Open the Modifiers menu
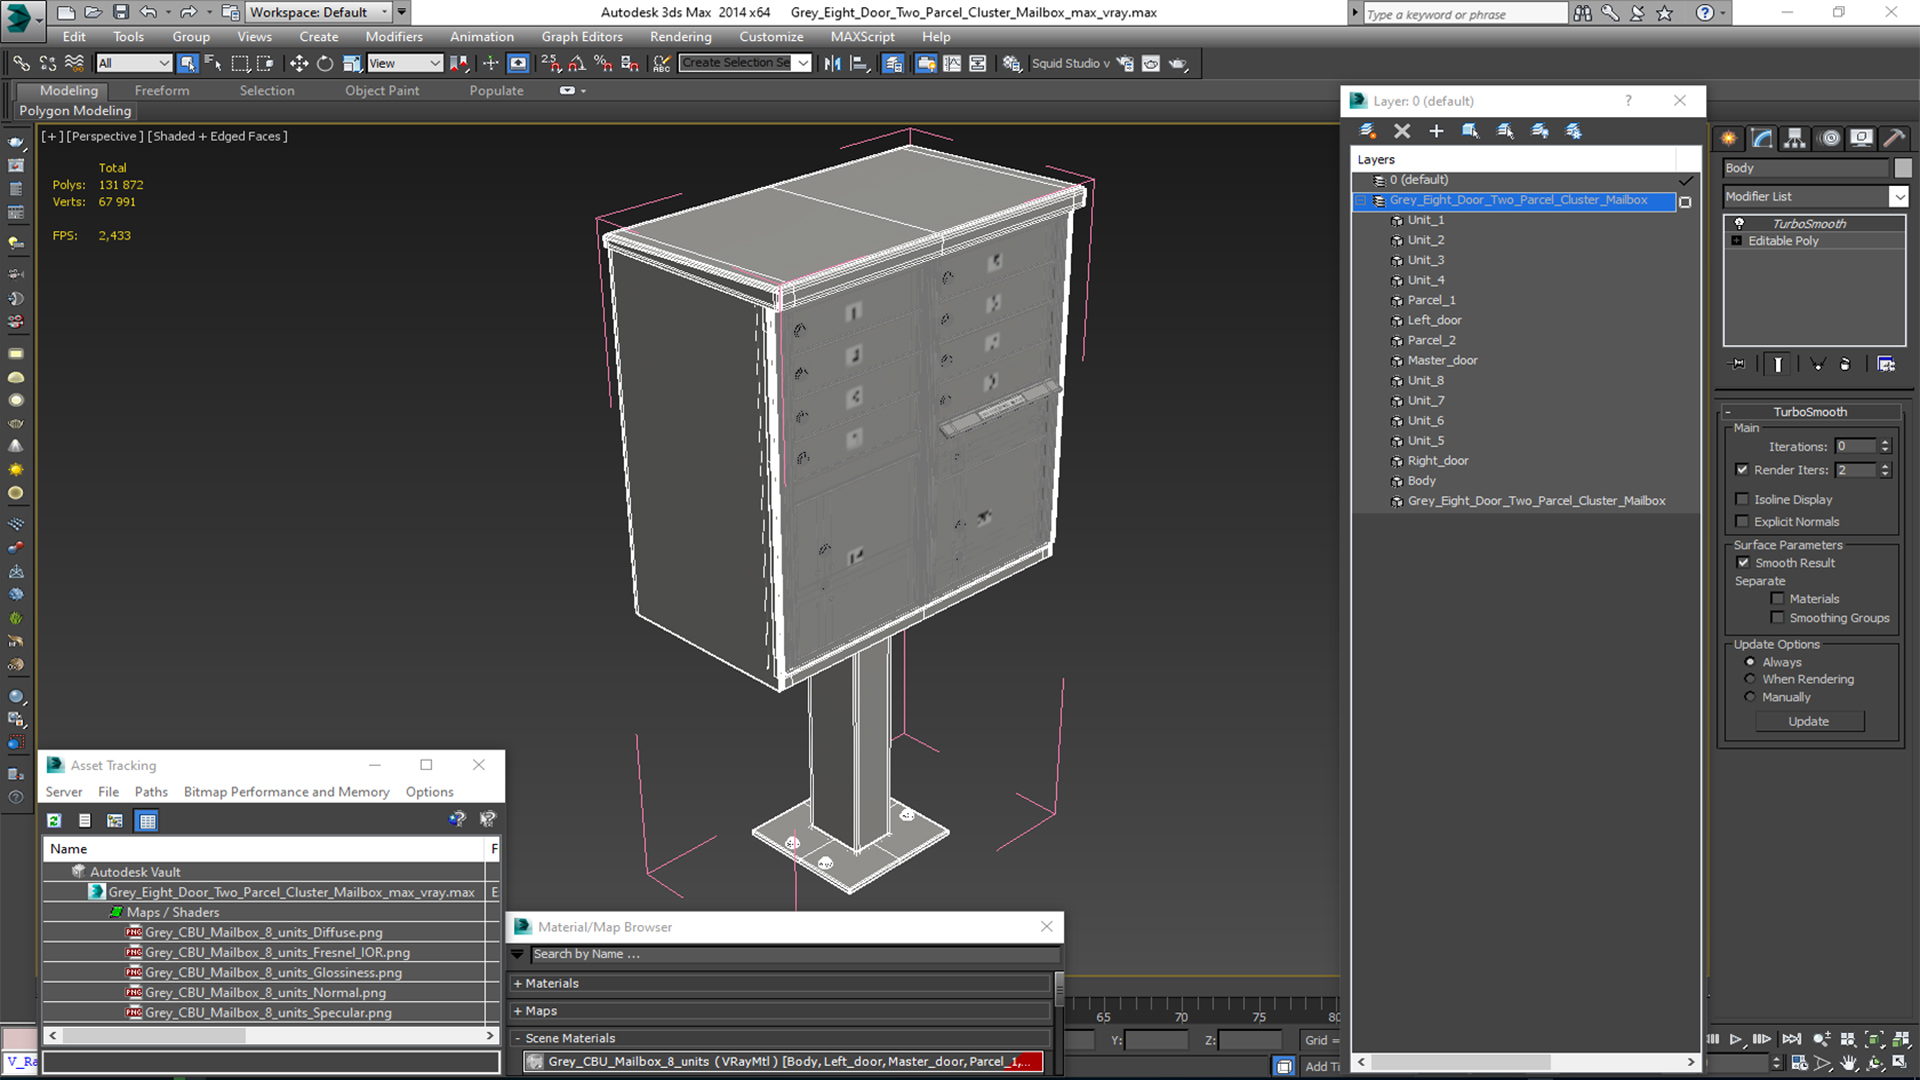Image resolution: width=1920 pixels, height=1080 pixels. [394, 37]
